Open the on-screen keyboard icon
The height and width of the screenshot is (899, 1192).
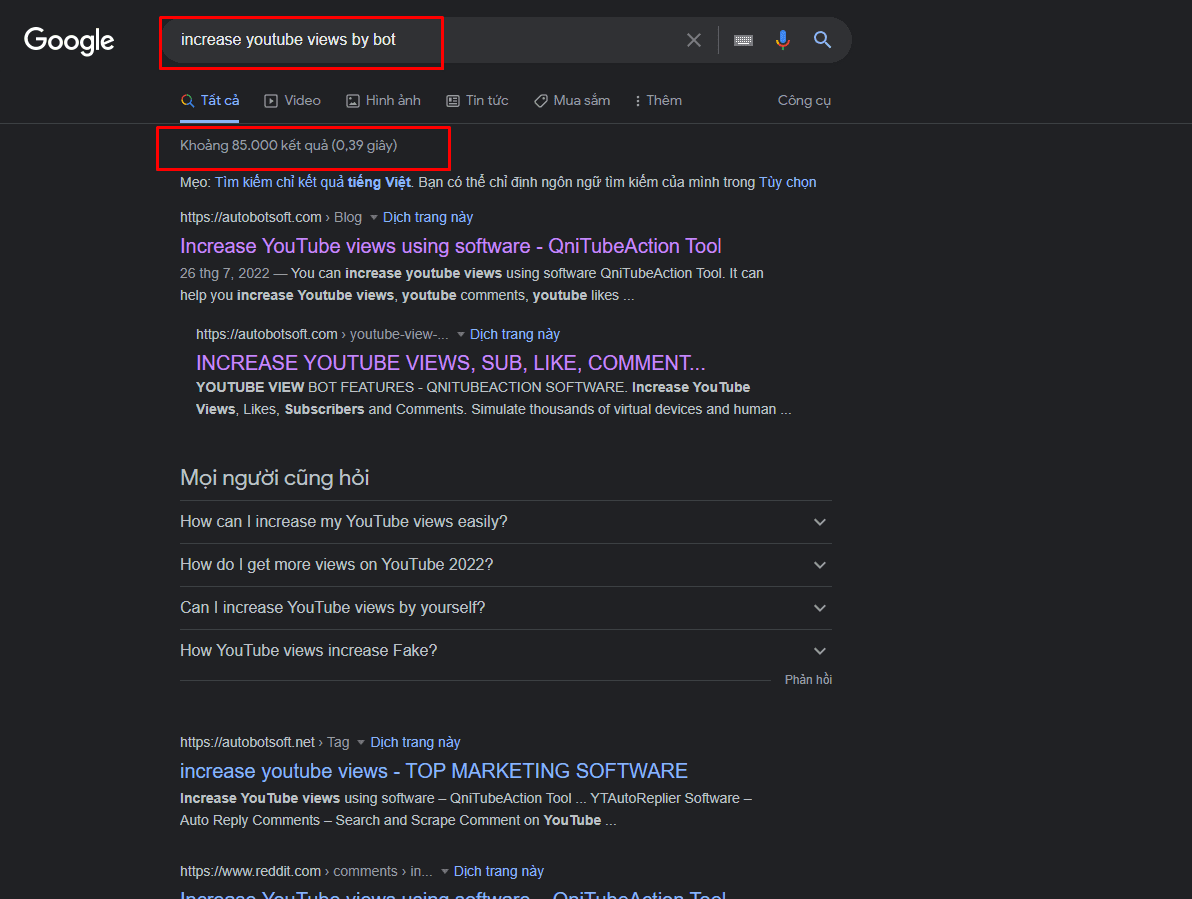(x=743, y=40)
